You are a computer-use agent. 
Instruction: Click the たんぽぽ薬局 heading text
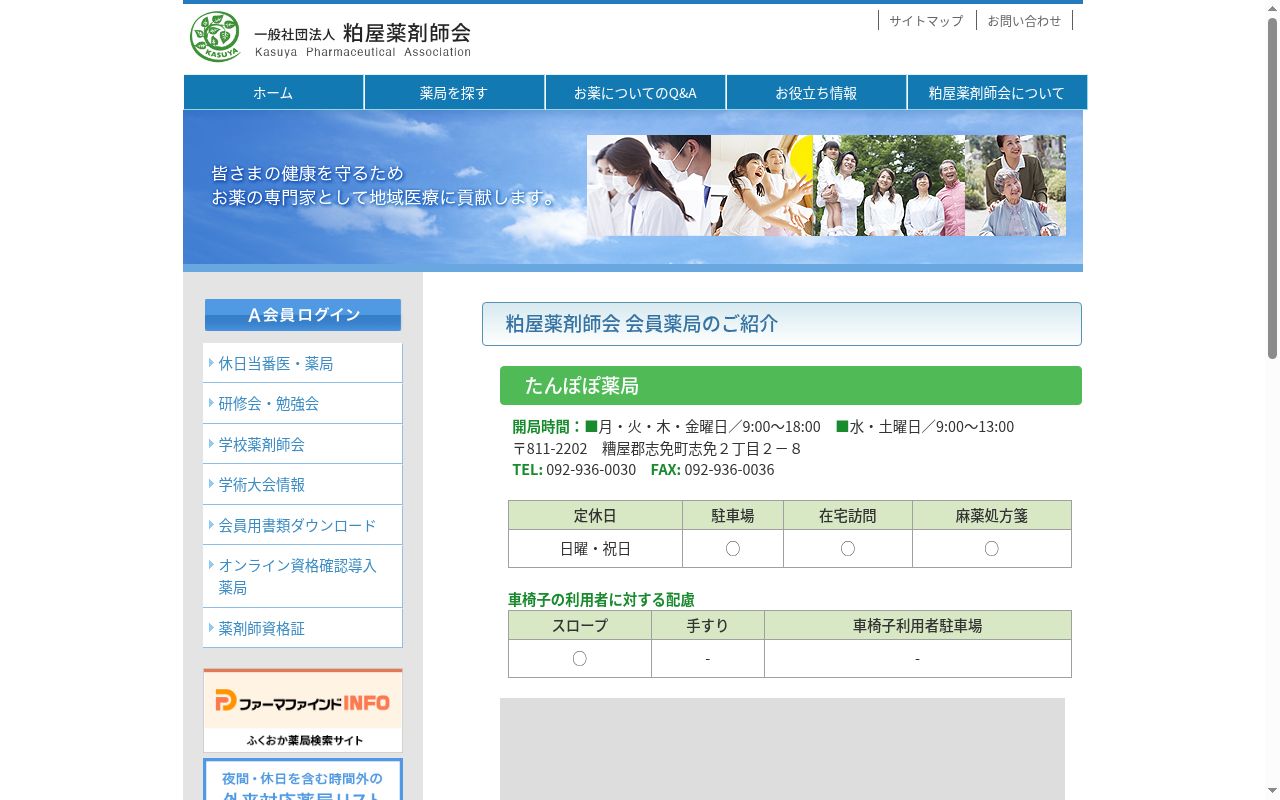point(581,386)
